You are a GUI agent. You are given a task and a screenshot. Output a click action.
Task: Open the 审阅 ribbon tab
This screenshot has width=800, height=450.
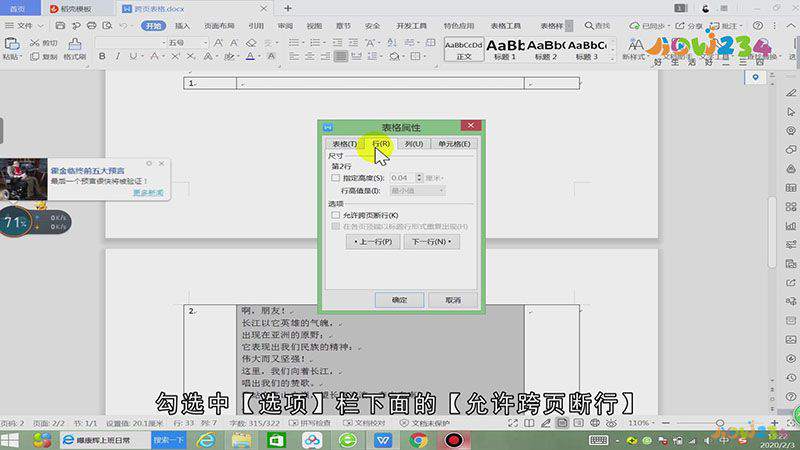pyautogui.click(x=285, y=26)
